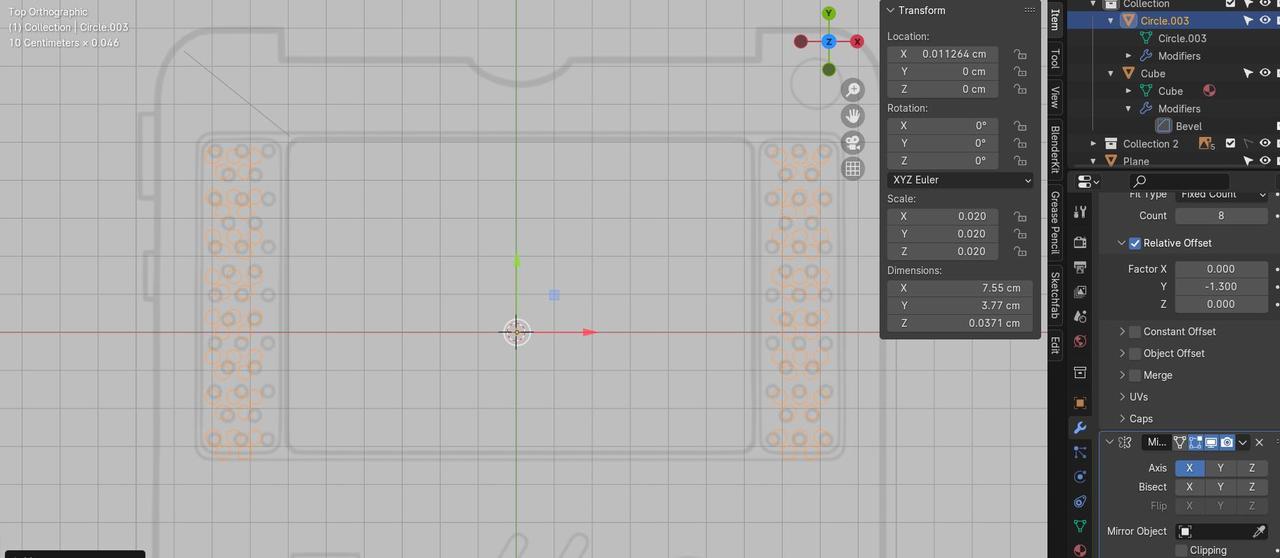The image size is (1280, 558).
Task: Open the XYZ Euler rotation mode dropdown
Action: (x=960, y=180)
